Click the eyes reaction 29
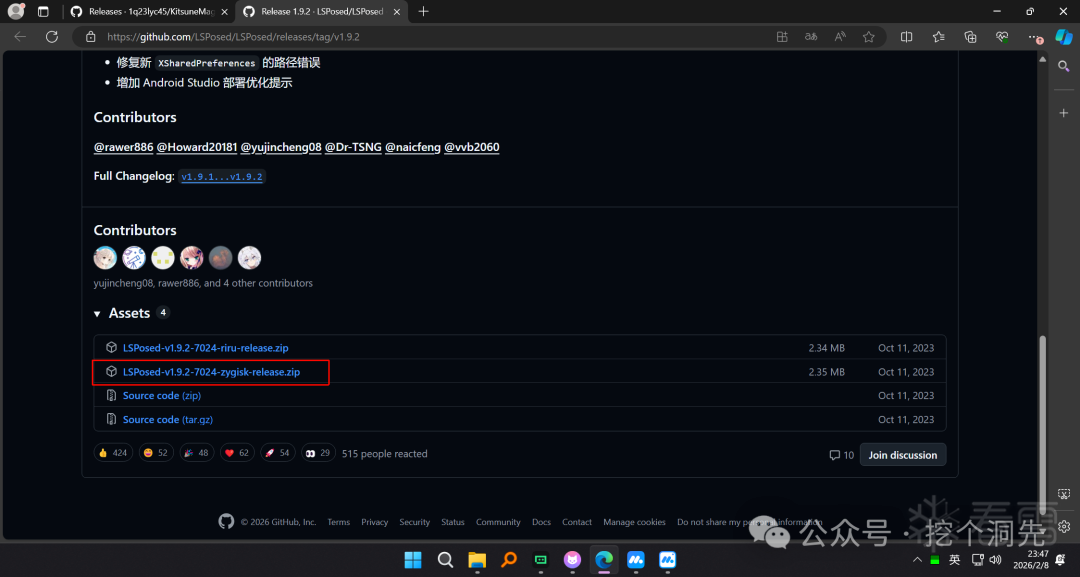 pos(318,453)
